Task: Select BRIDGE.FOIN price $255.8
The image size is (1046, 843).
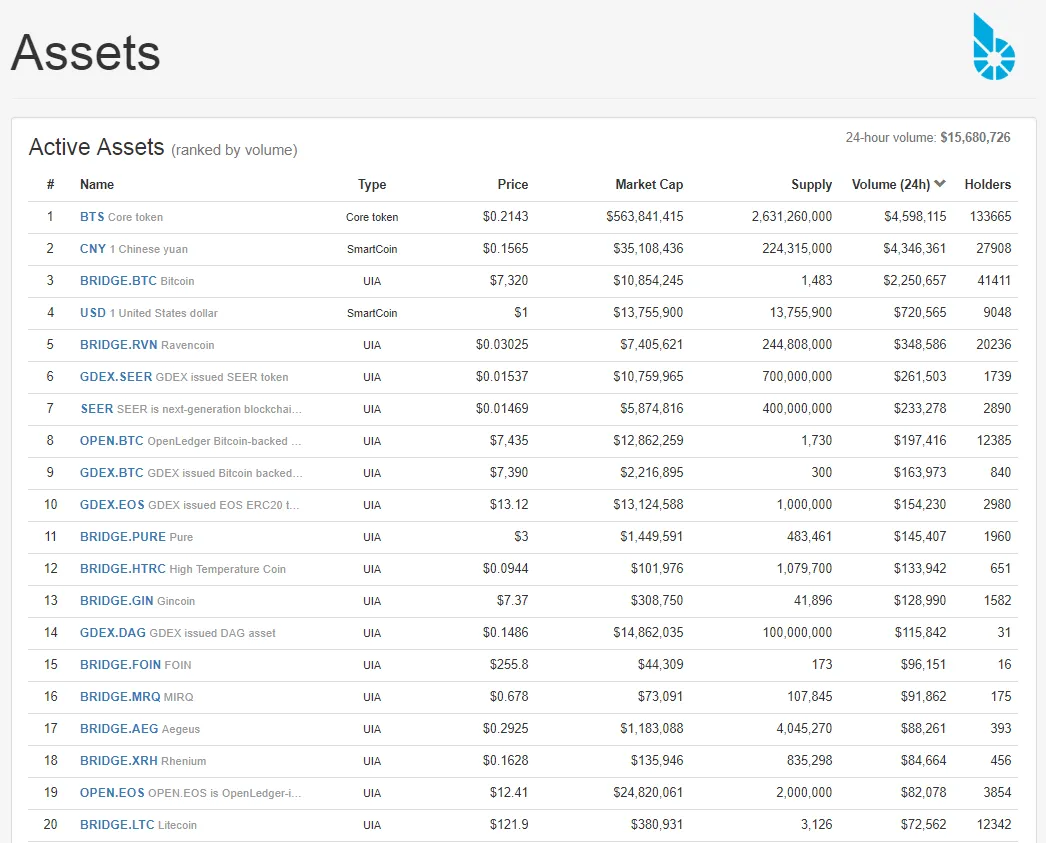Action: pos(509,665)
